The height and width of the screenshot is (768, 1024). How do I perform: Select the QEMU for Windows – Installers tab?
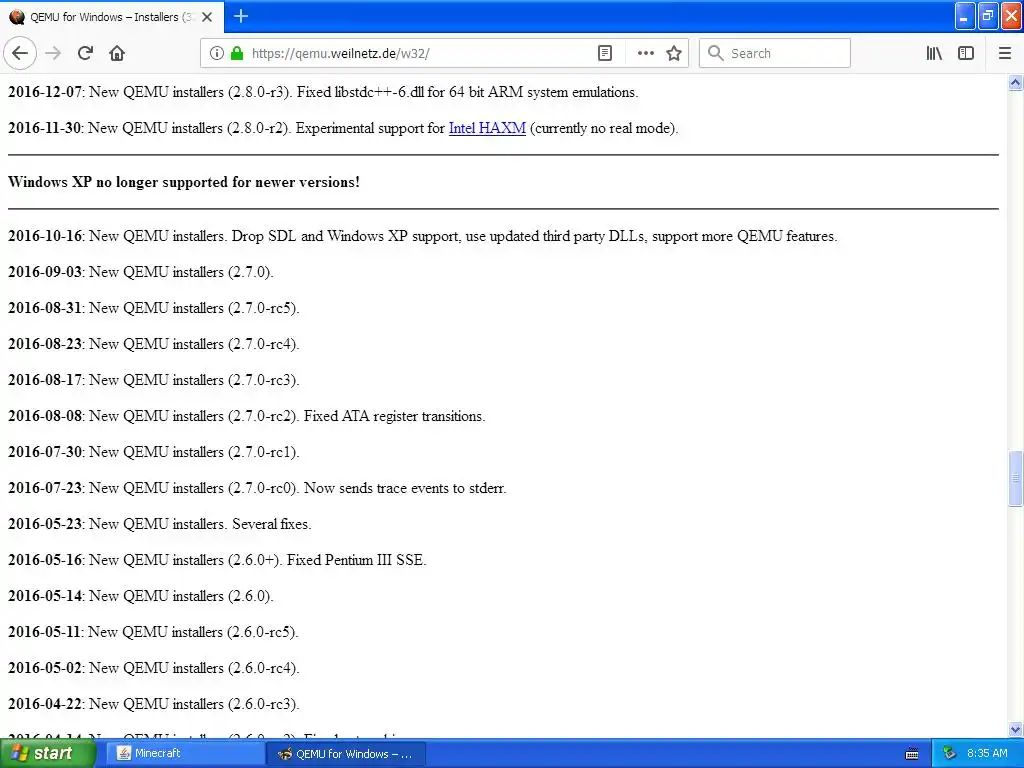coord(111,17)
